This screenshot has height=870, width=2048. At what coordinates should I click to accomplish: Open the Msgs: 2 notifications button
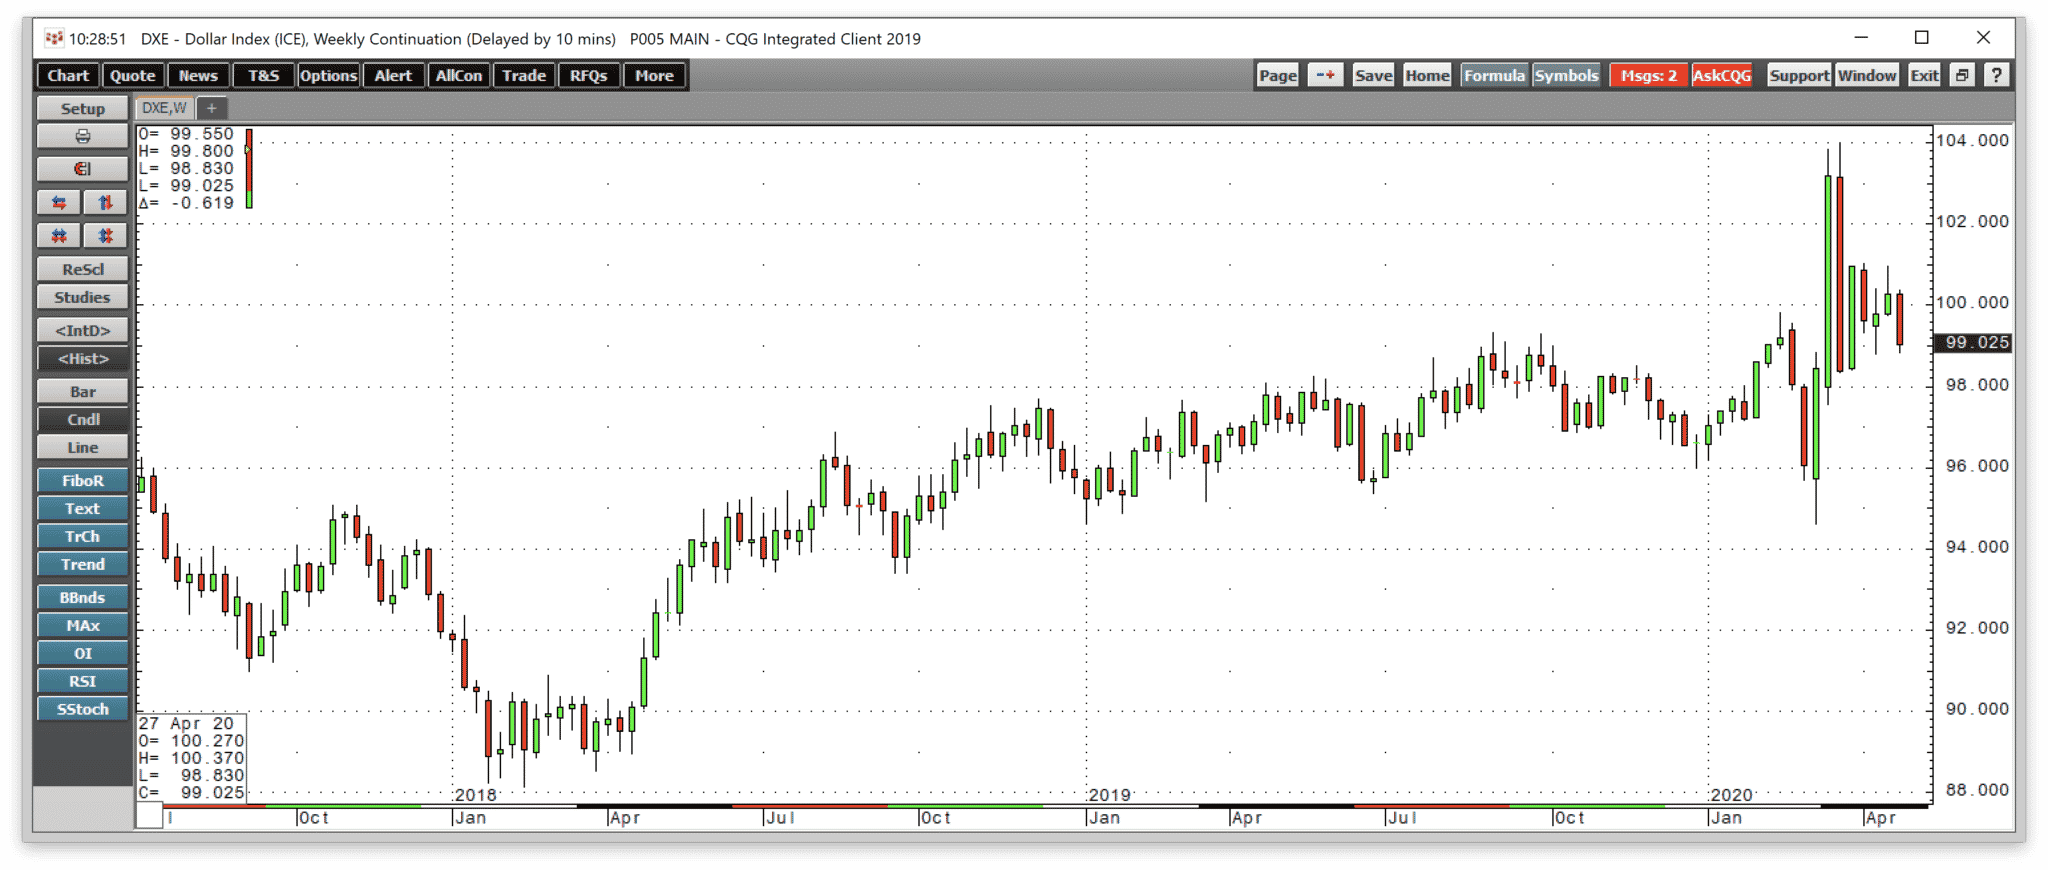(1648, 75)
